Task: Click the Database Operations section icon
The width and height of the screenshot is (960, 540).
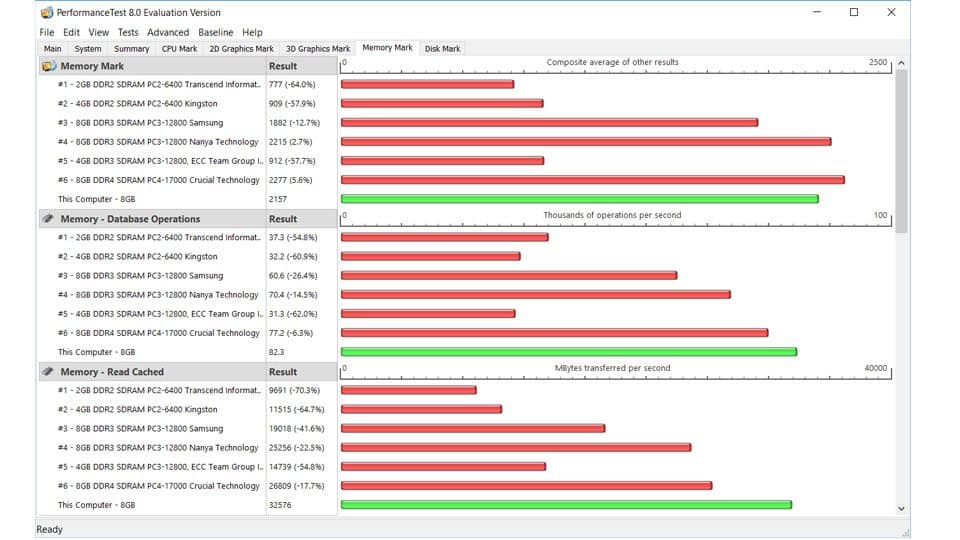Action: (48, 219)
